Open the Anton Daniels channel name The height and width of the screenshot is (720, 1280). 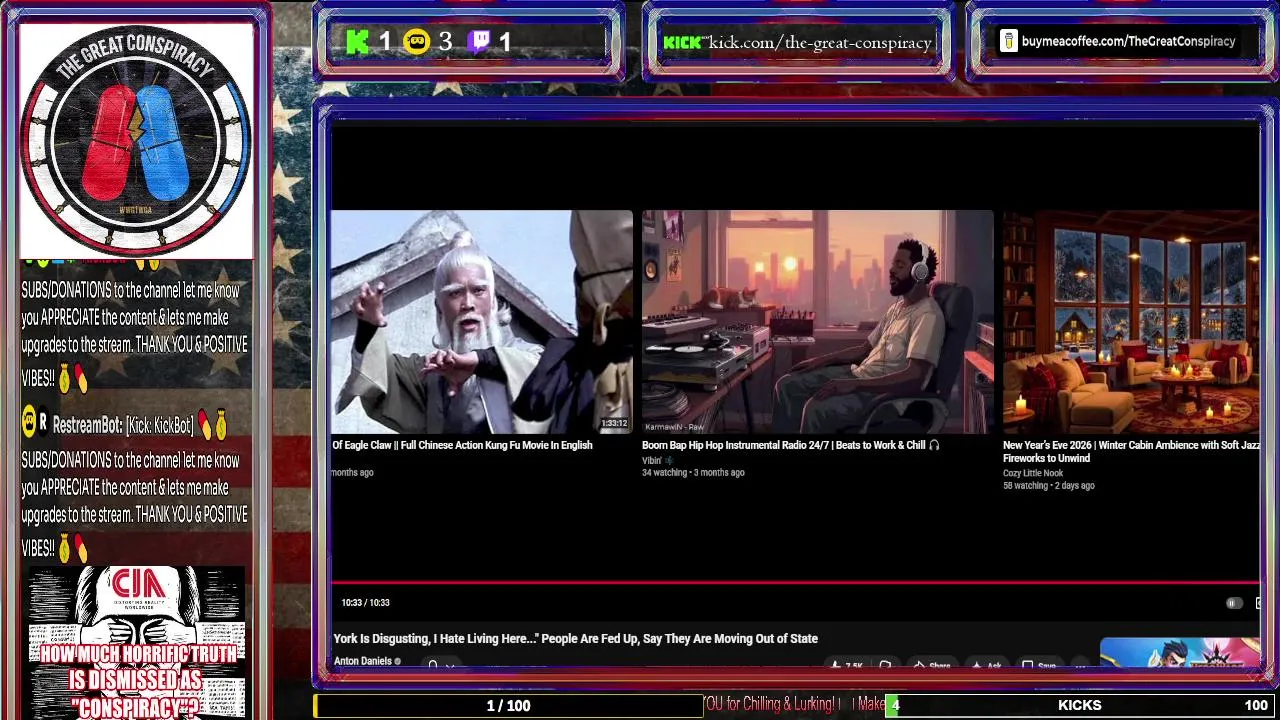[x=362, y=661]
